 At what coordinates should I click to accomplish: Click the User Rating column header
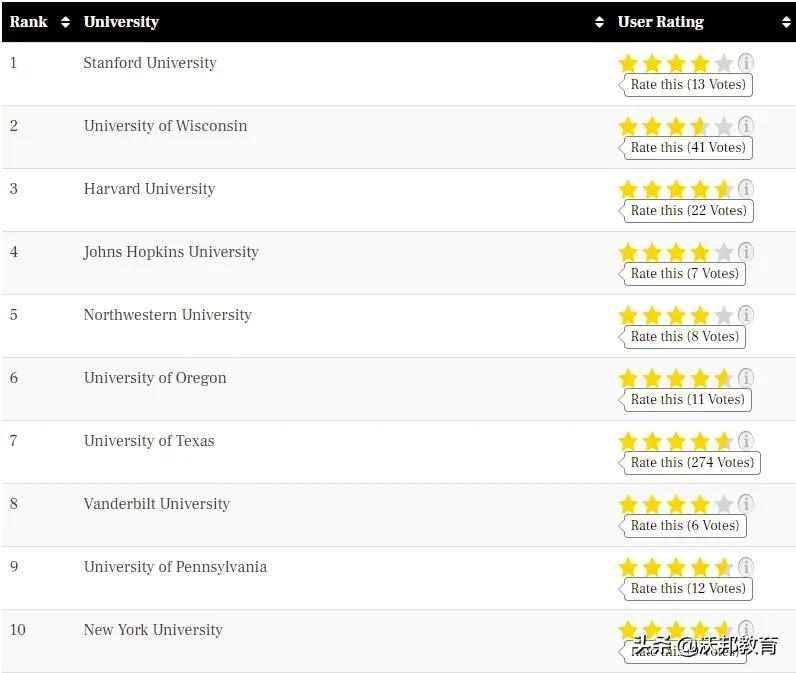pyautogui.click(x=661, y=22)
